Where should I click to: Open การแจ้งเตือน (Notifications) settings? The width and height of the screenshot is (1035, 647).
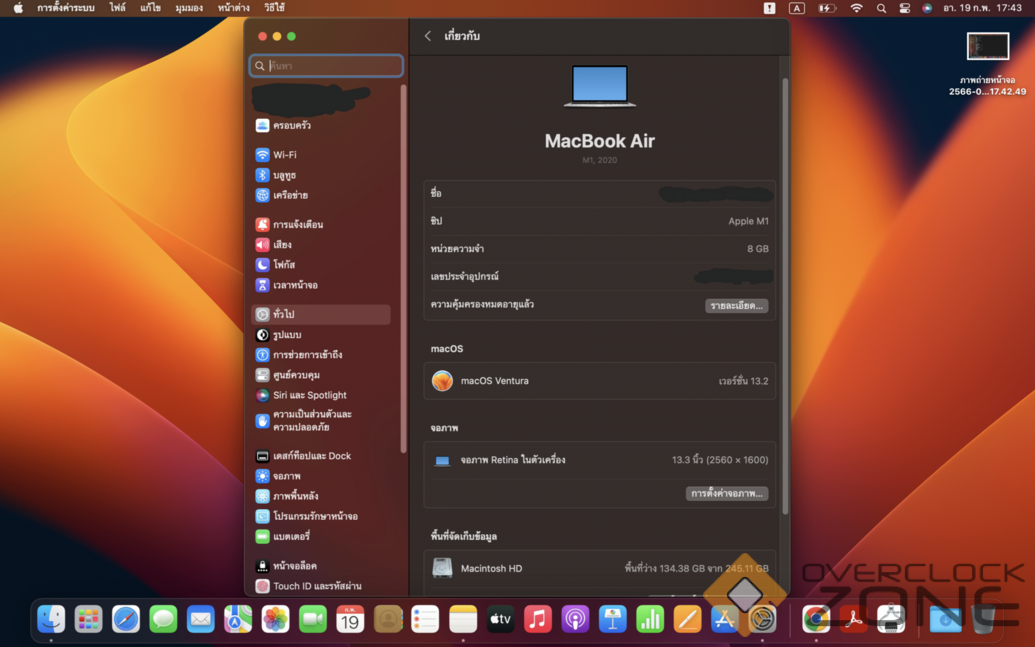coord(297,225)
